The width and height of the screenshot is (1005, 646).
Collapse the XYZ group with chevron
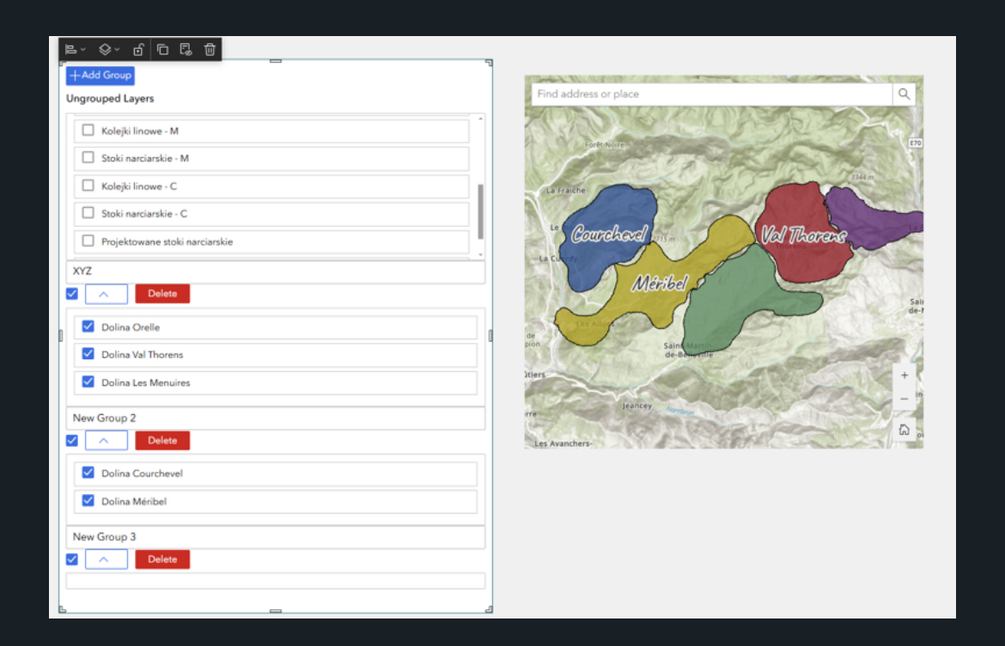(x=106, y=294)
